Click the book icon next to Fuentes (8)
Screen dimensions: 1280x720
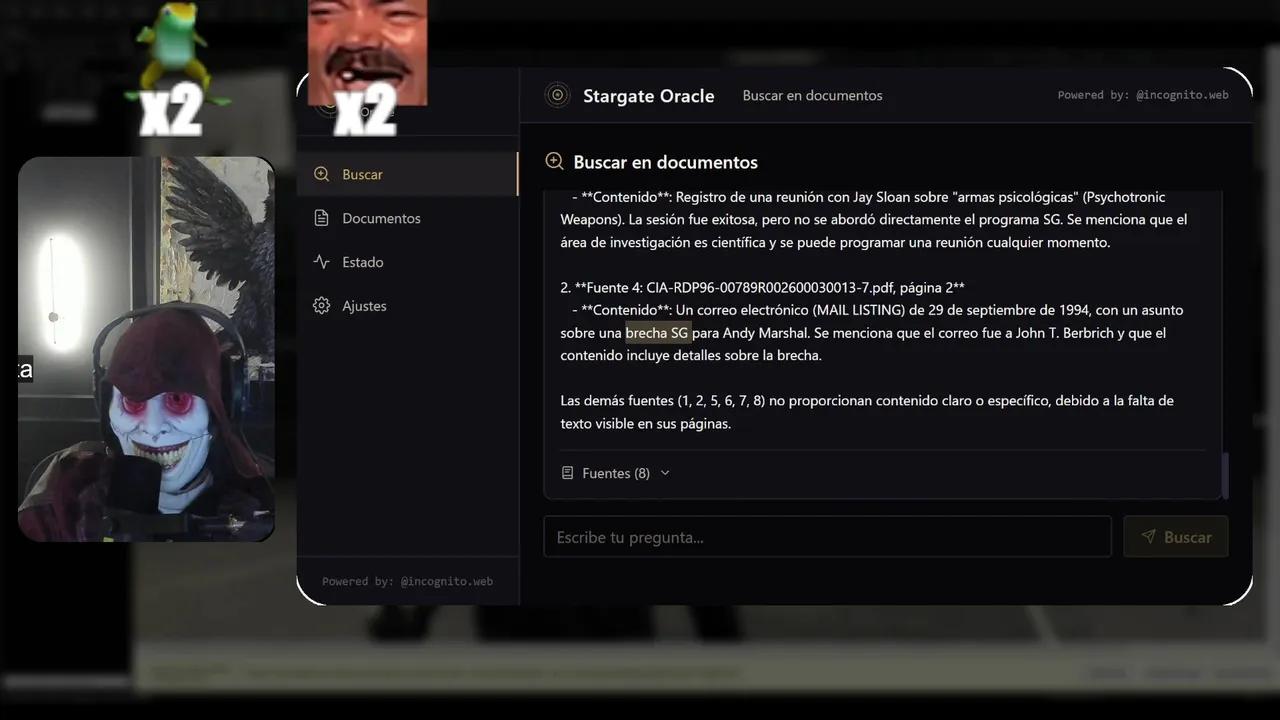pos(567,473)
